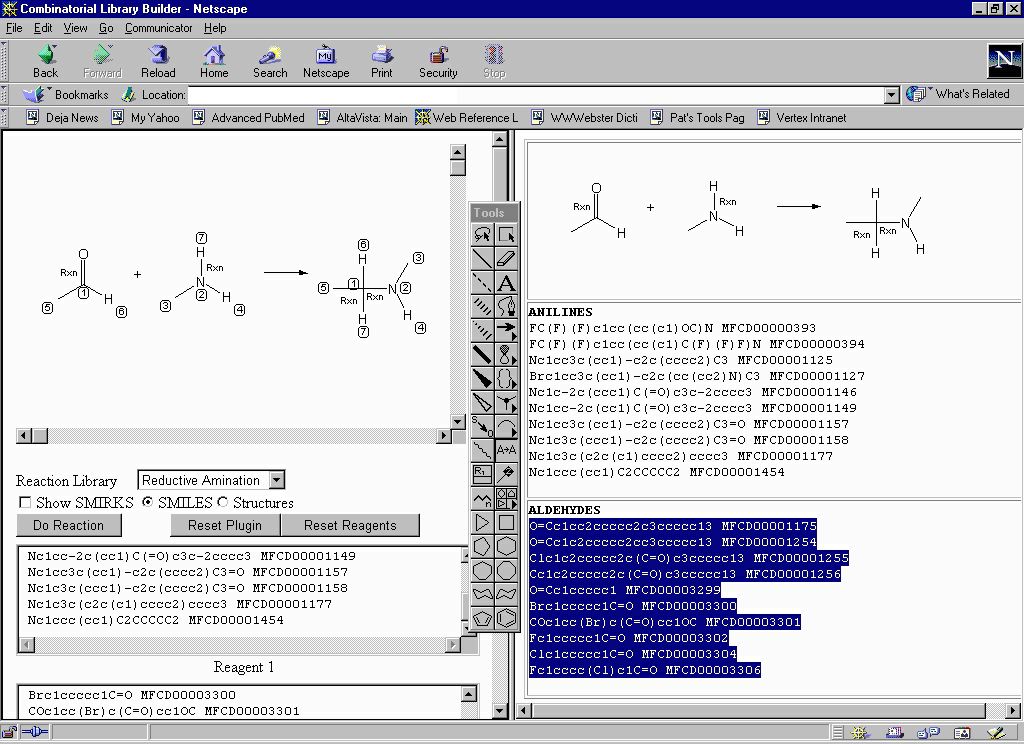Open the Bookmarks dropdown

pos(66,95)
